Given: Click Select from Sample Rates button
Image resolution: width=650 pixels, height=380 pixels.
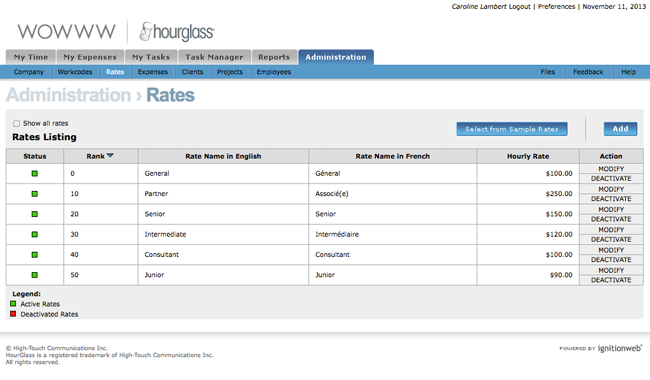Looking at the screenshot, I should tap(512, 129).
